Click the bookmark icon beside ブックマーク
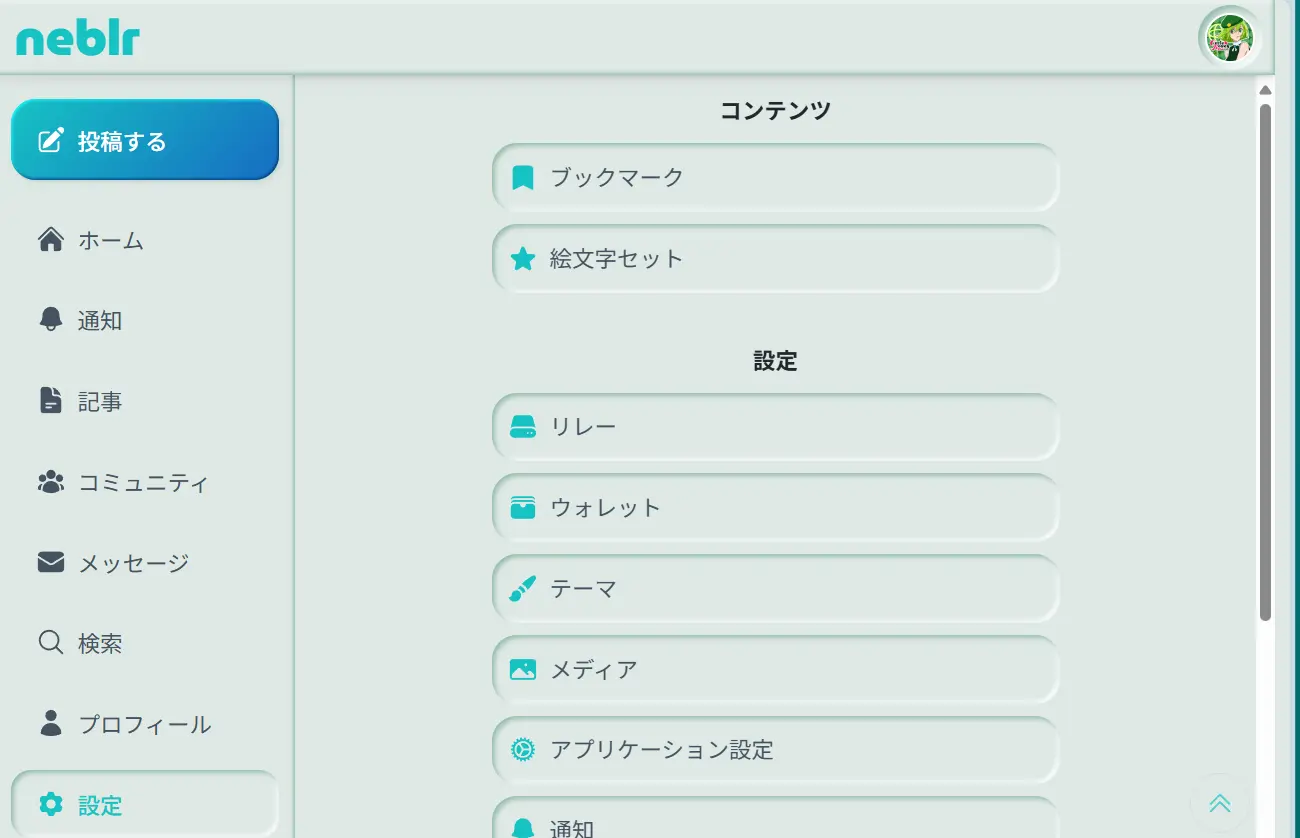Viewport: 1300px width, 838px height. click(523, 178)
